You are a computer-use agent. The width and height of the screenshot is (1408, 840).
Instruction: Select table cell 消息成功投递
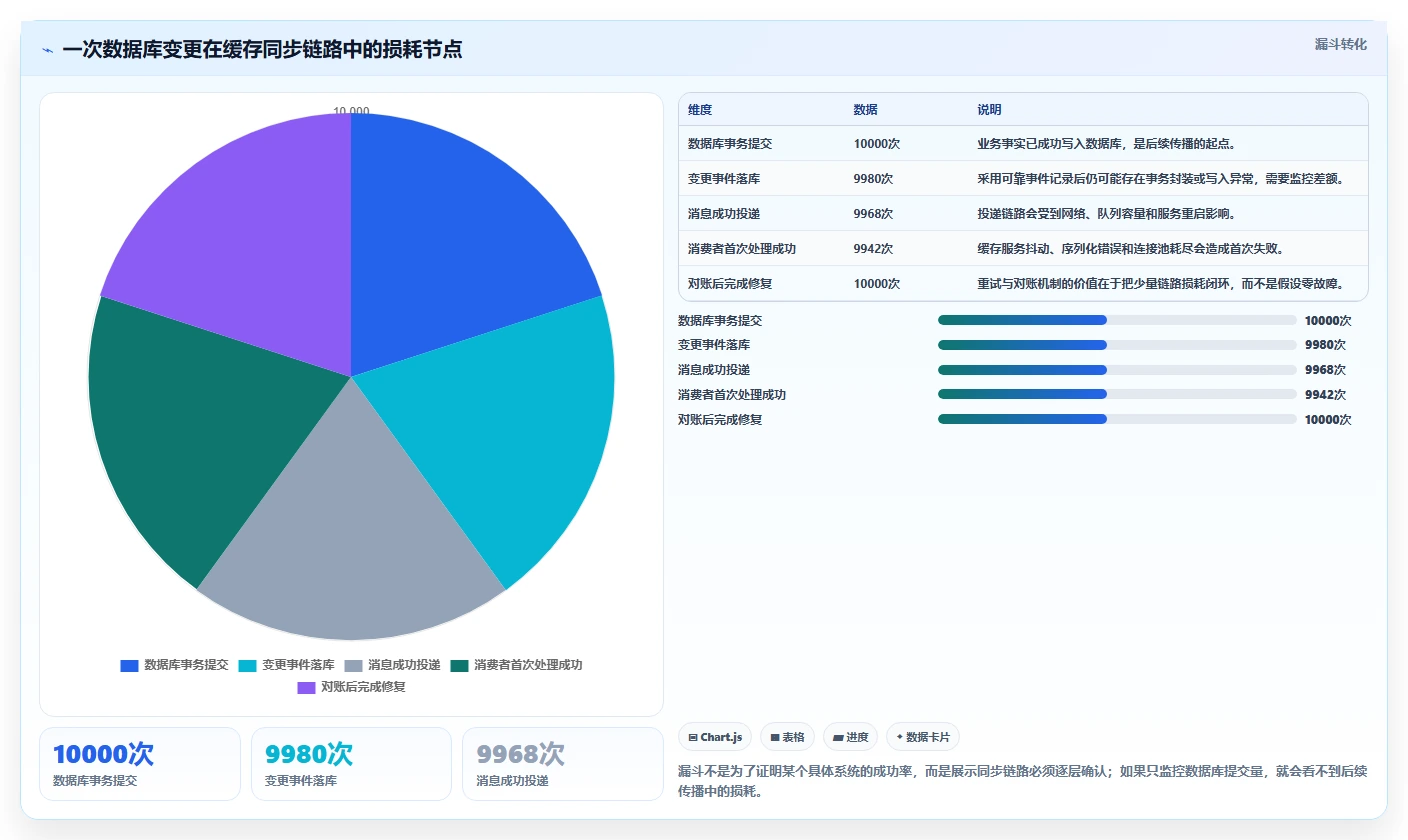[x=724, y=214]
